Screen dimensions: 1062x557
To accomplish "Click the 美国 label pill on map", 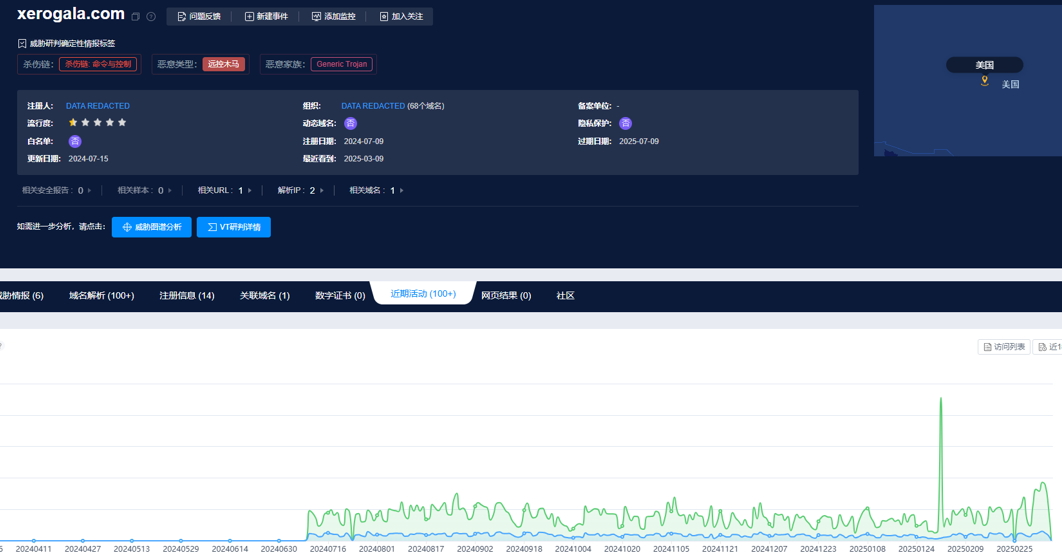I will coord(985,65).
